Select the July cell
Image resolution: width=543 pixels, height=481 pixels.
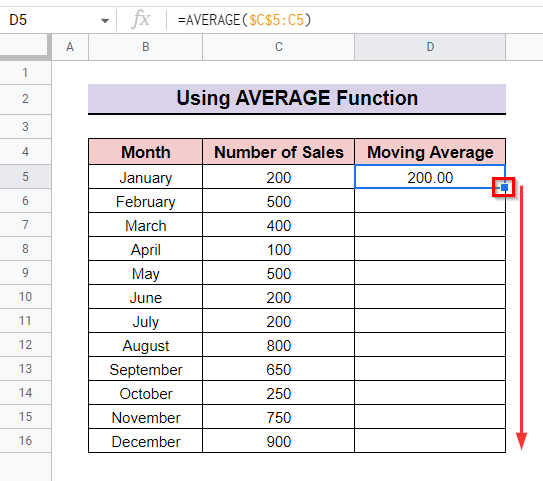coord(145,321)
